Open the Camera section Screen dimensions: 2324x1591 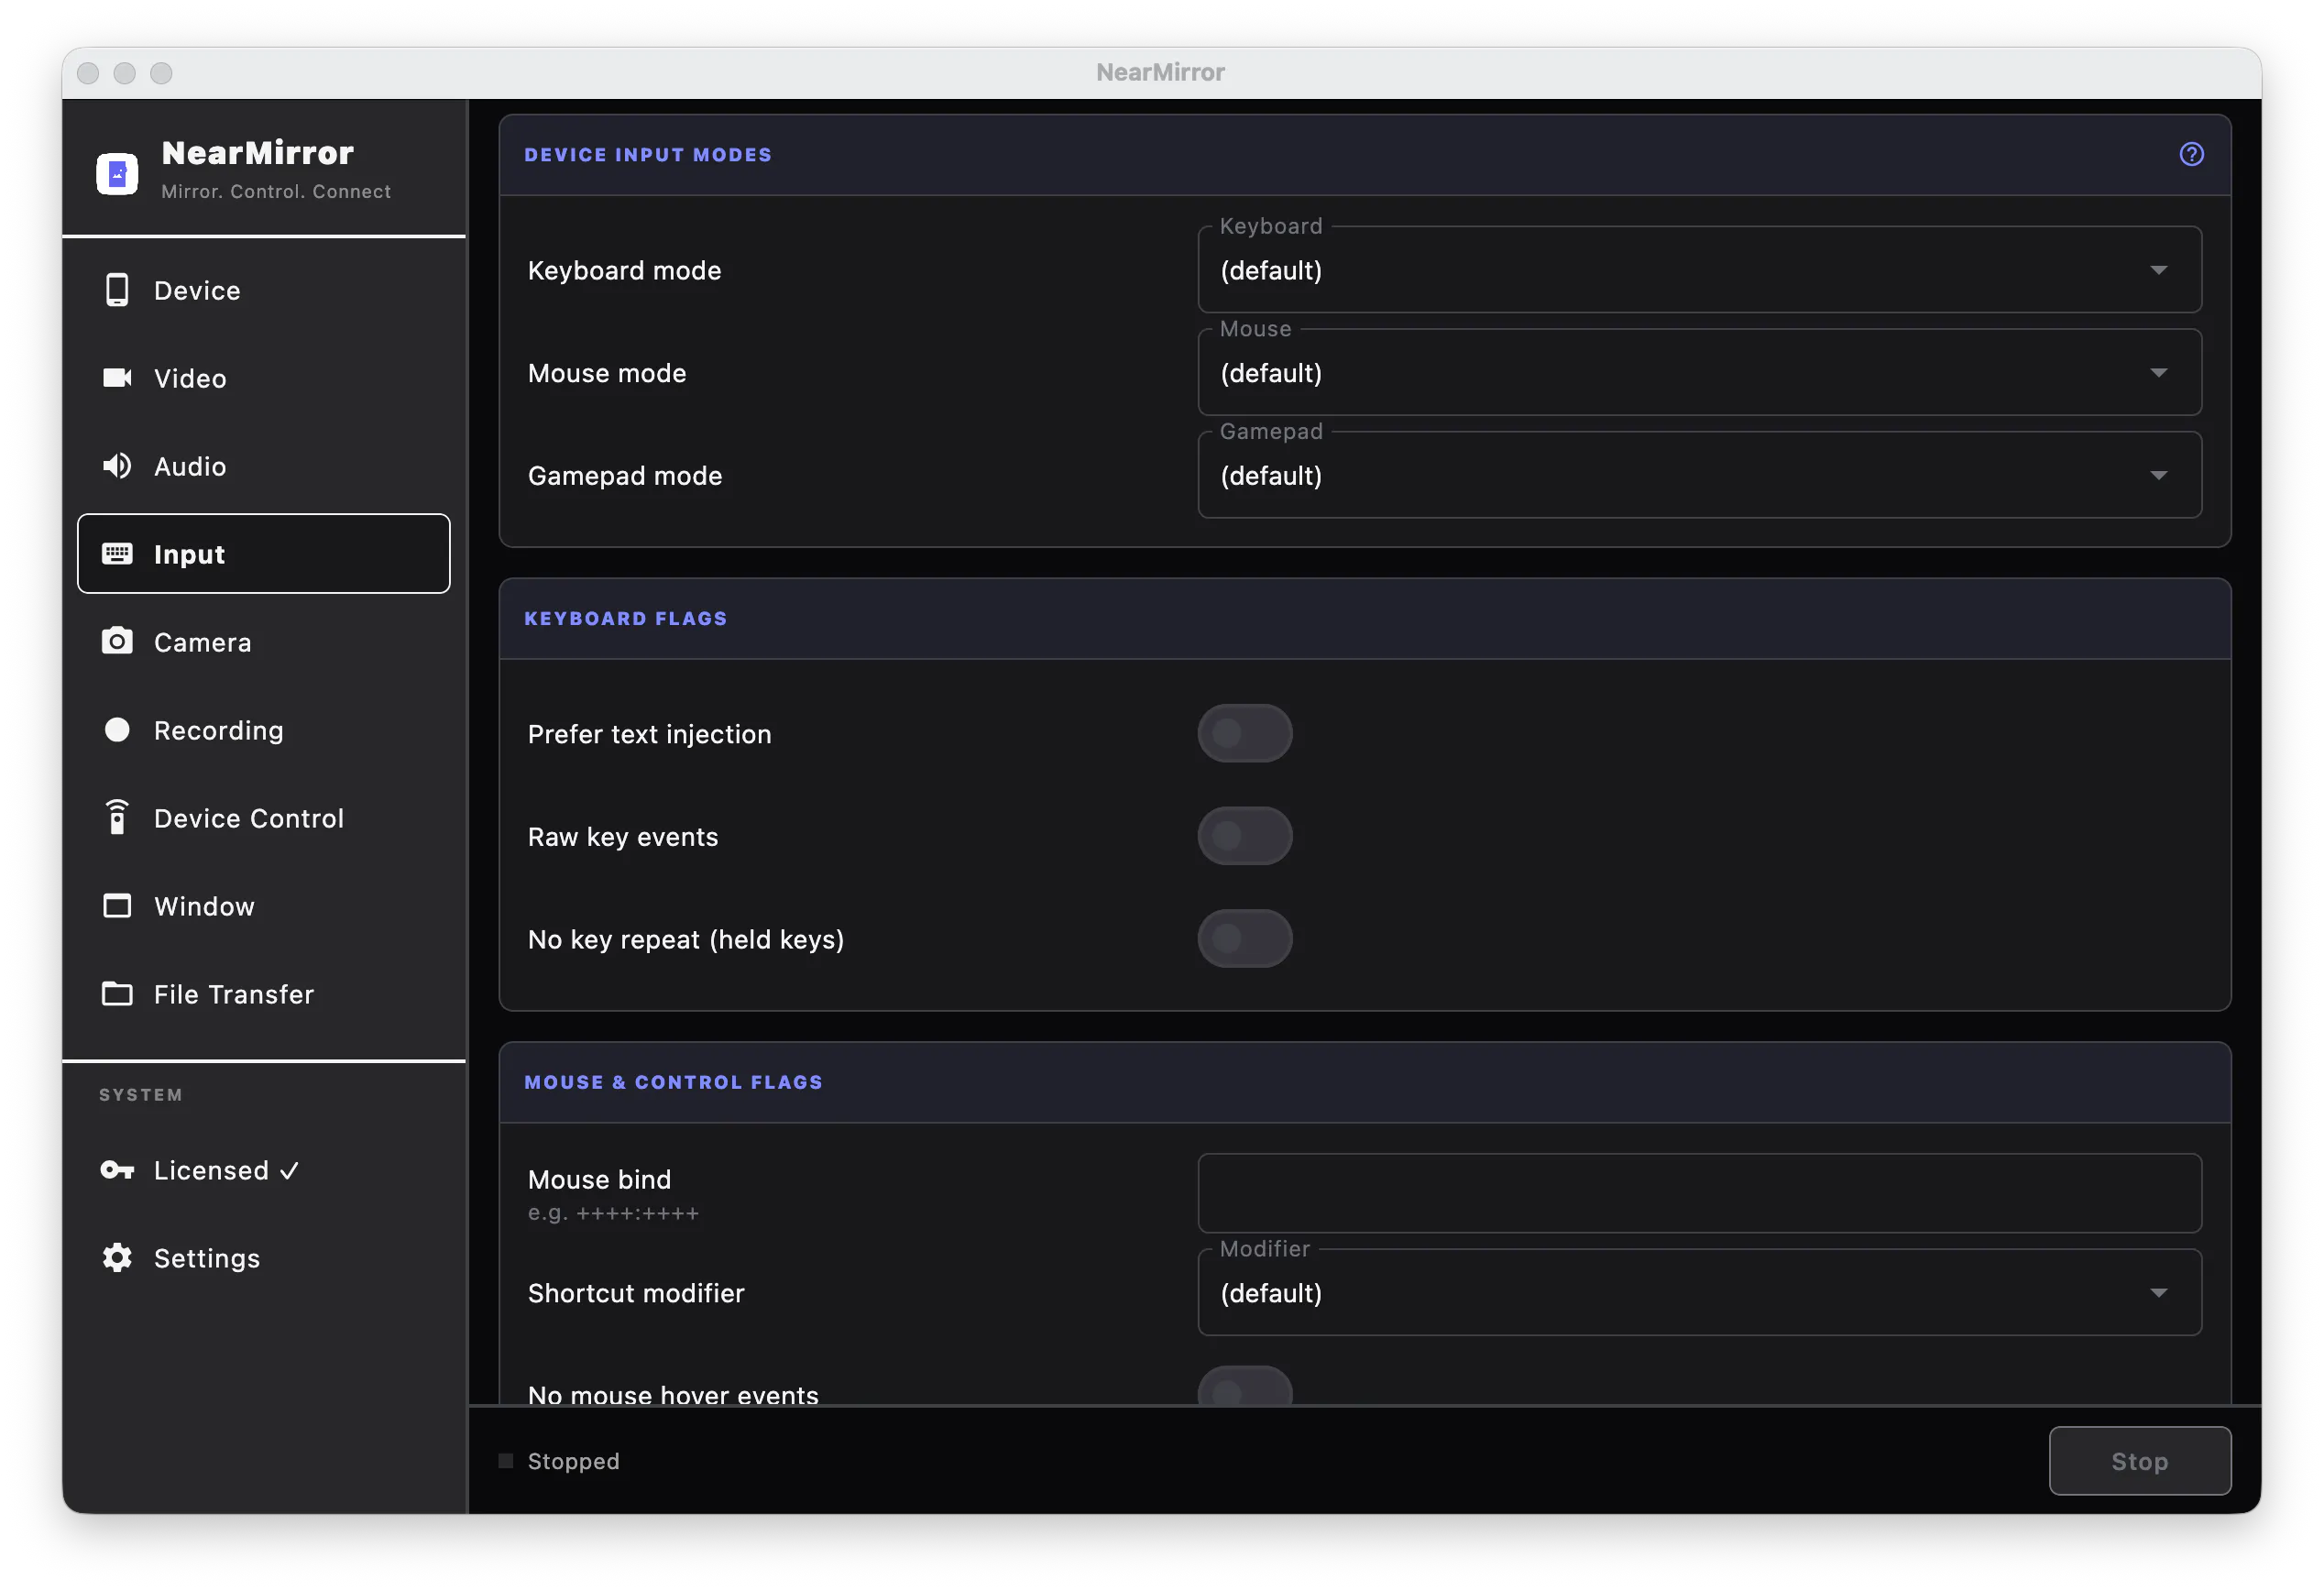(264, 642)
